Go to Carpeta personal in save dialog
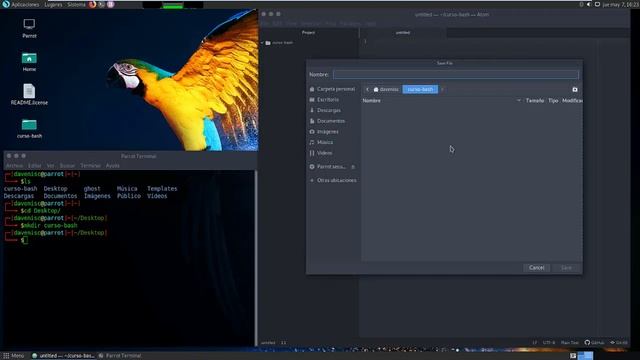 [332, 89]
